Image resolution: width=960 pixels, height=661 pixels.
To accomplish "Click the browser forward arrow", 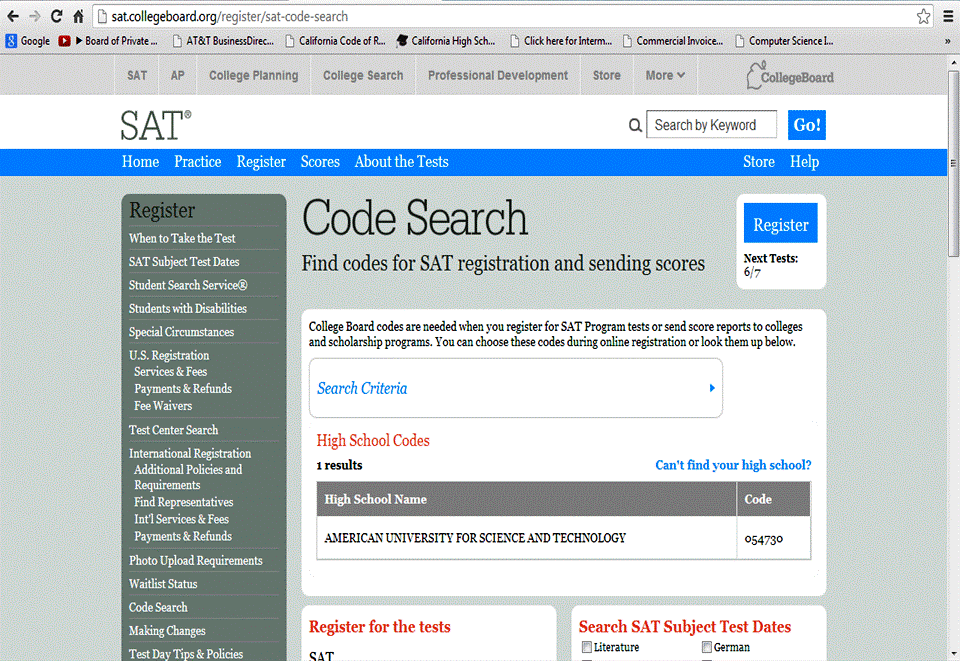I will pyautogui.click(x=35, y=17).
